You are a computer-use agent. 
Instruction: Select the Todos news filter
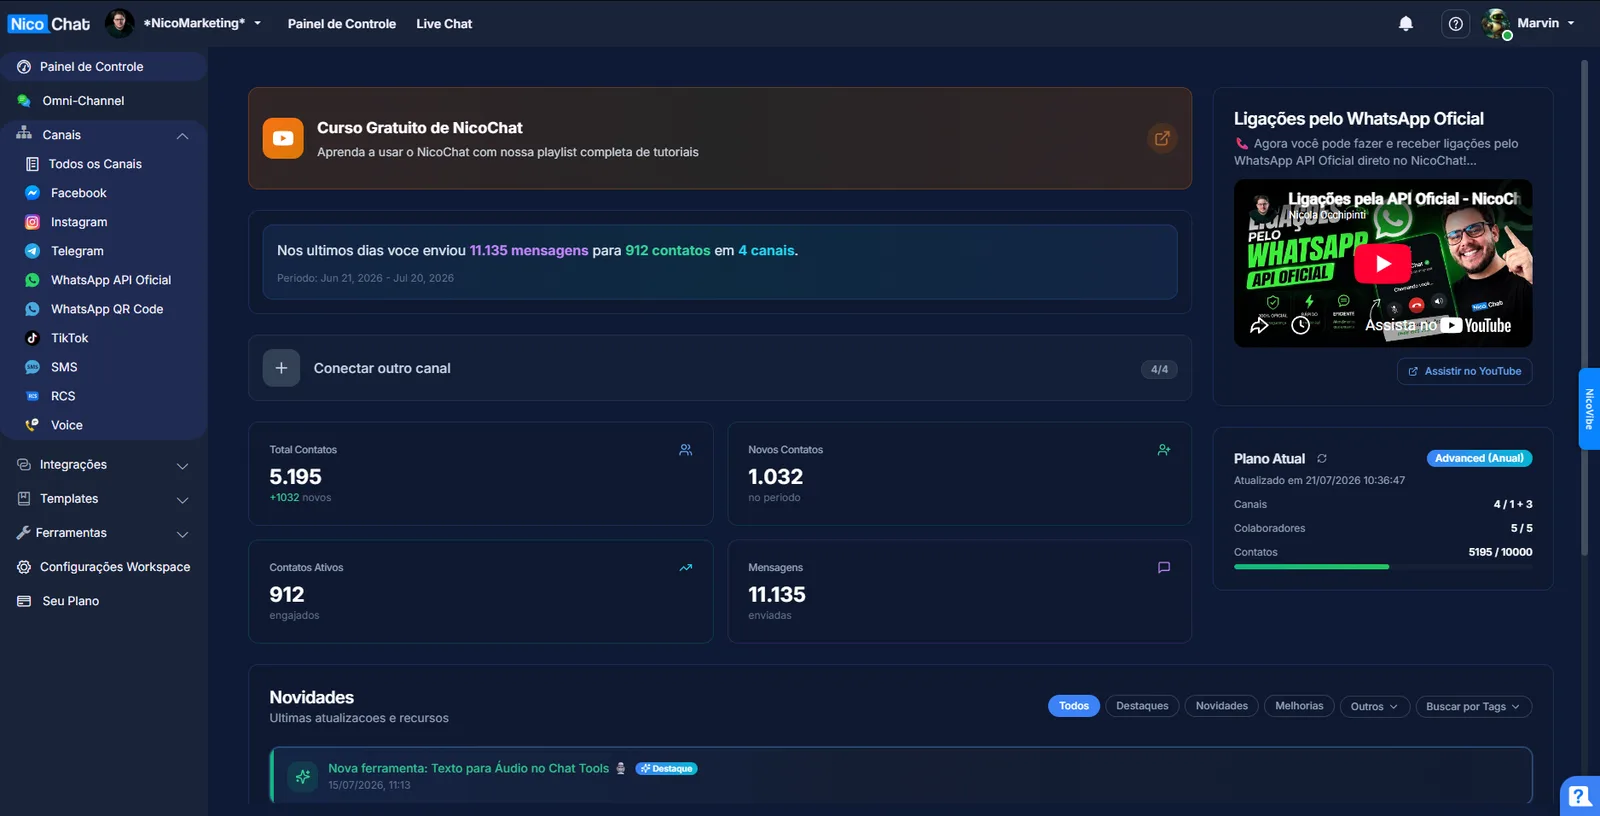tap(1074, 706)
